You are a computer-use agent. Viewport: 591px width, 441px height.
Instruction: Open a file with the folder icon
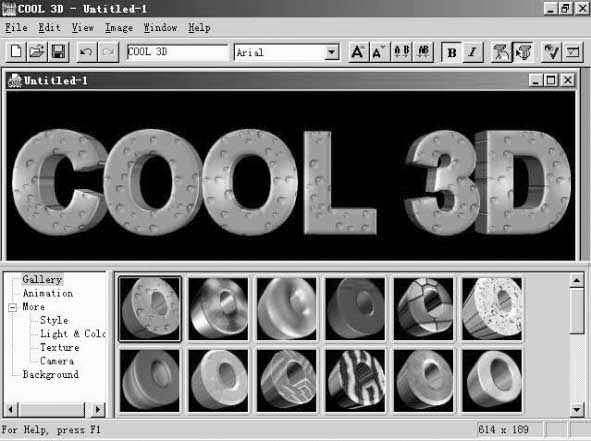coord(37,52)
